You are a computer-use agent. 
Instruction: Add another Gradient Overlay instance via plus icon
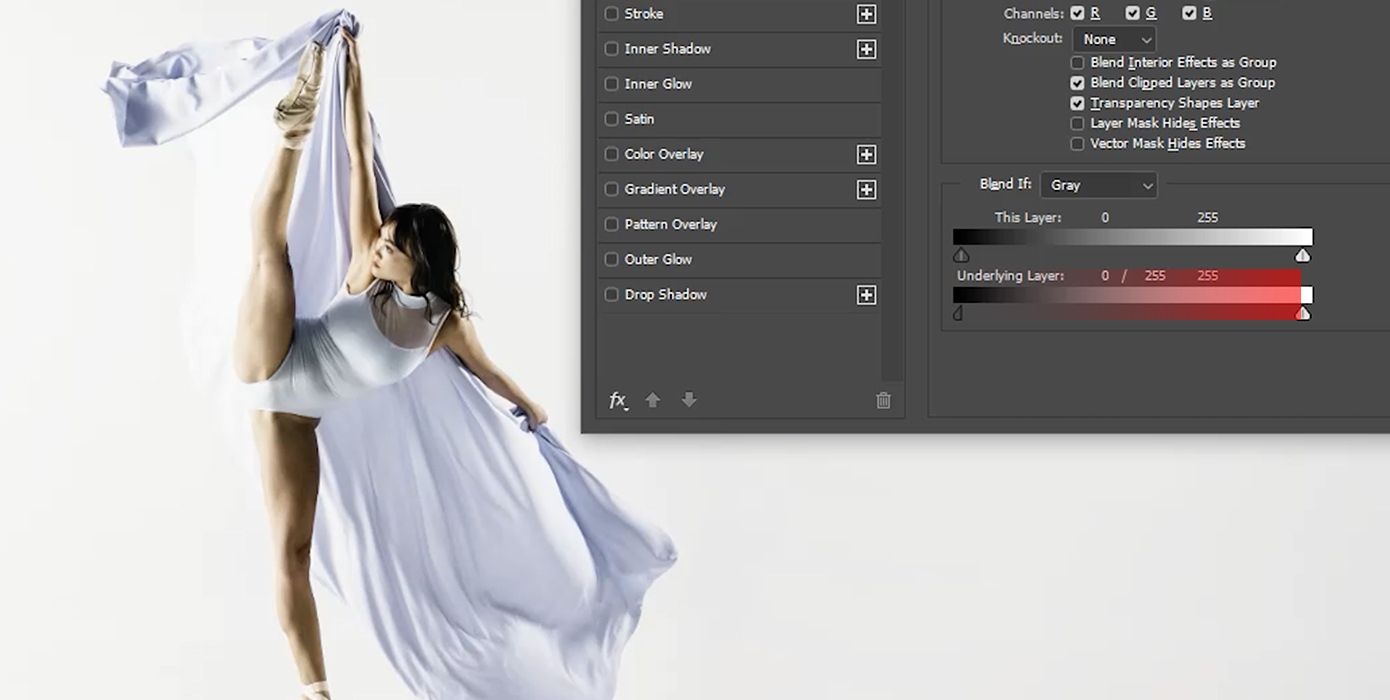point(866,189)
